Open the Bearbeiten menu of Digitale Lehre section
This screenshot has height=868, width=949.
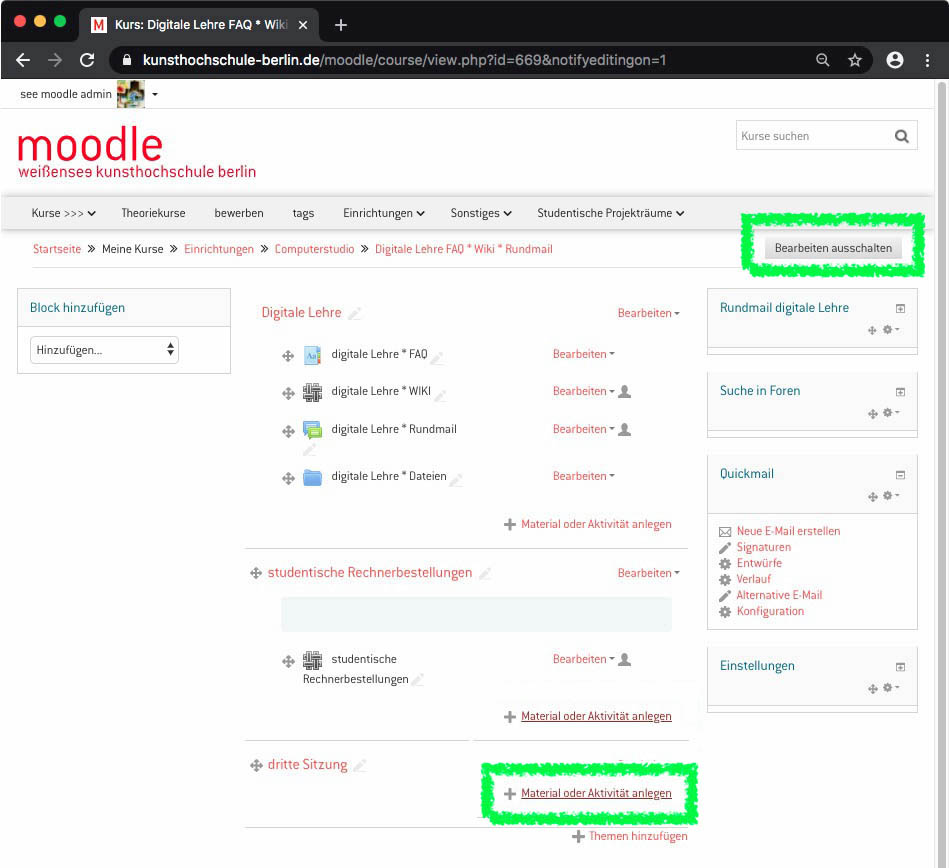pos(648,313)
